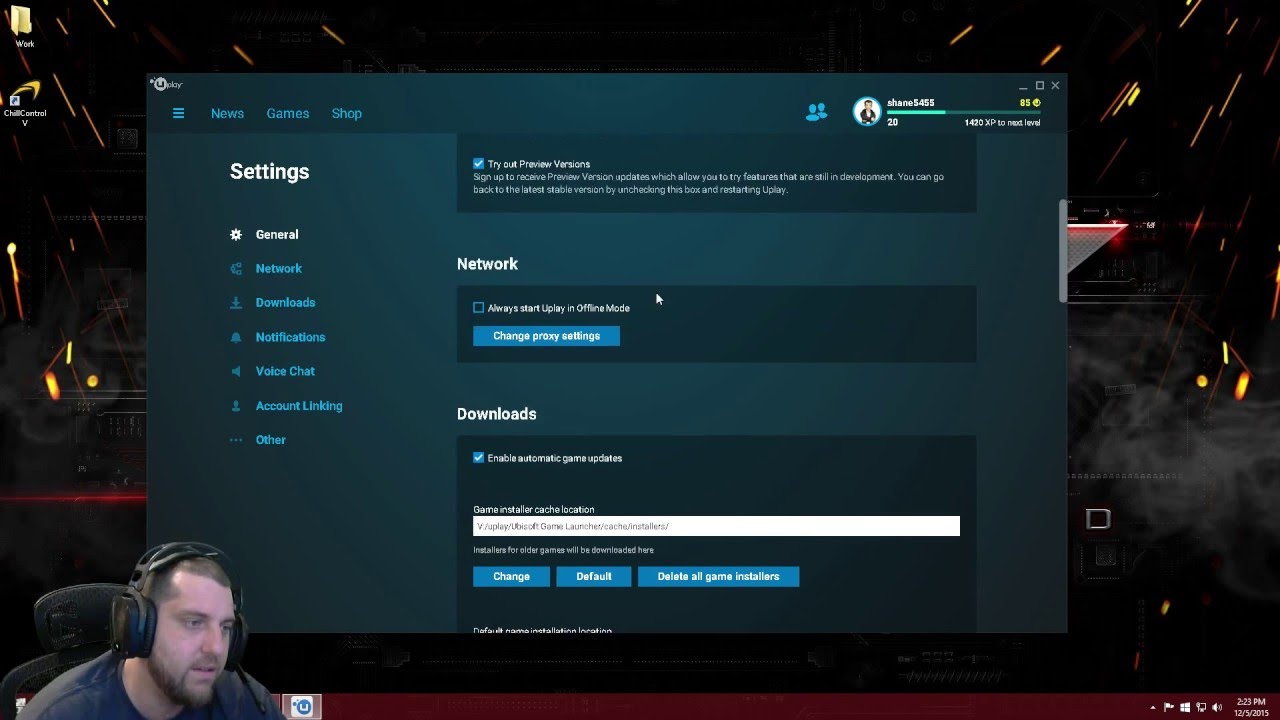The image size is (1280, 720).
Task: Click the Account Linking person icon
Action: pyautogui.click(x=236, y=406)
